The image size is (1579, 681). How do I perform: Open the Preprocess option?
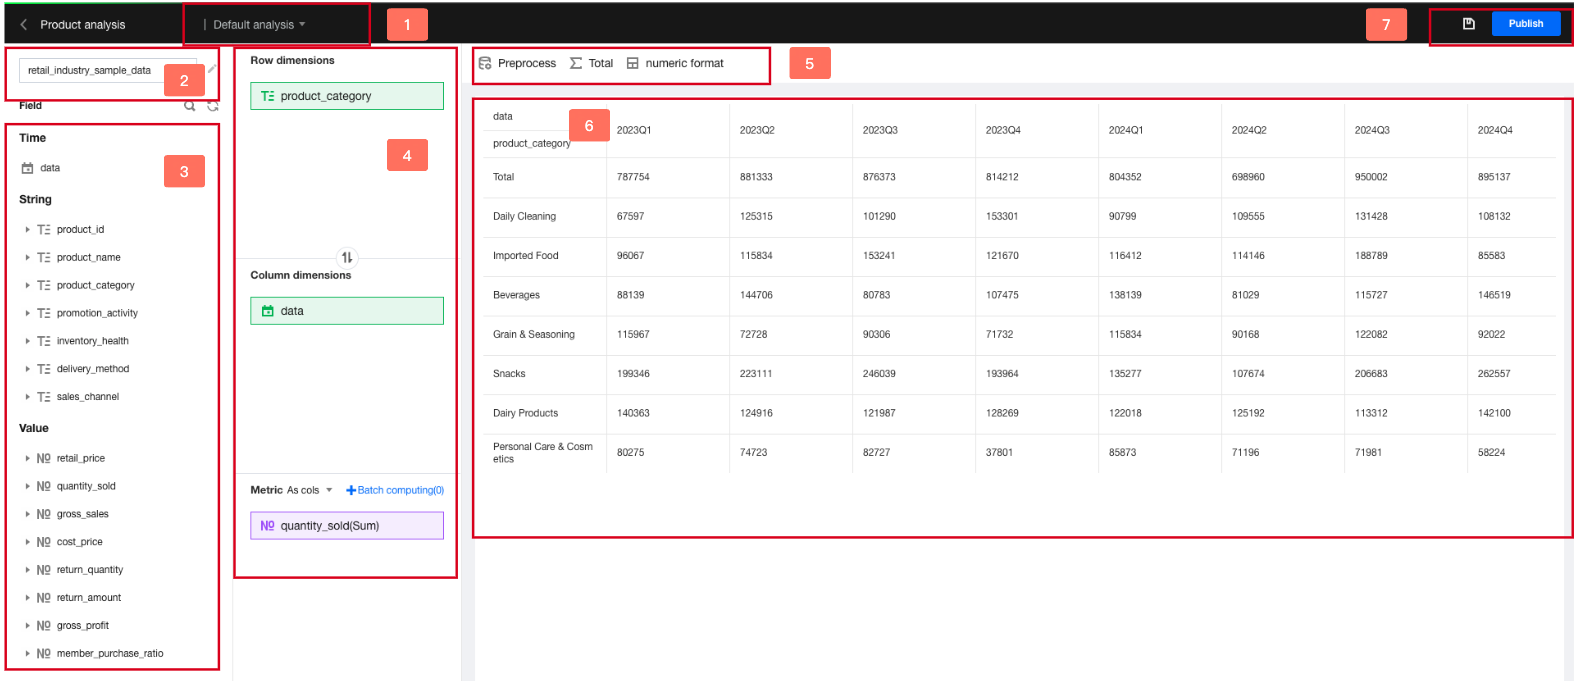pyautogui.click(x=517, y=63)
